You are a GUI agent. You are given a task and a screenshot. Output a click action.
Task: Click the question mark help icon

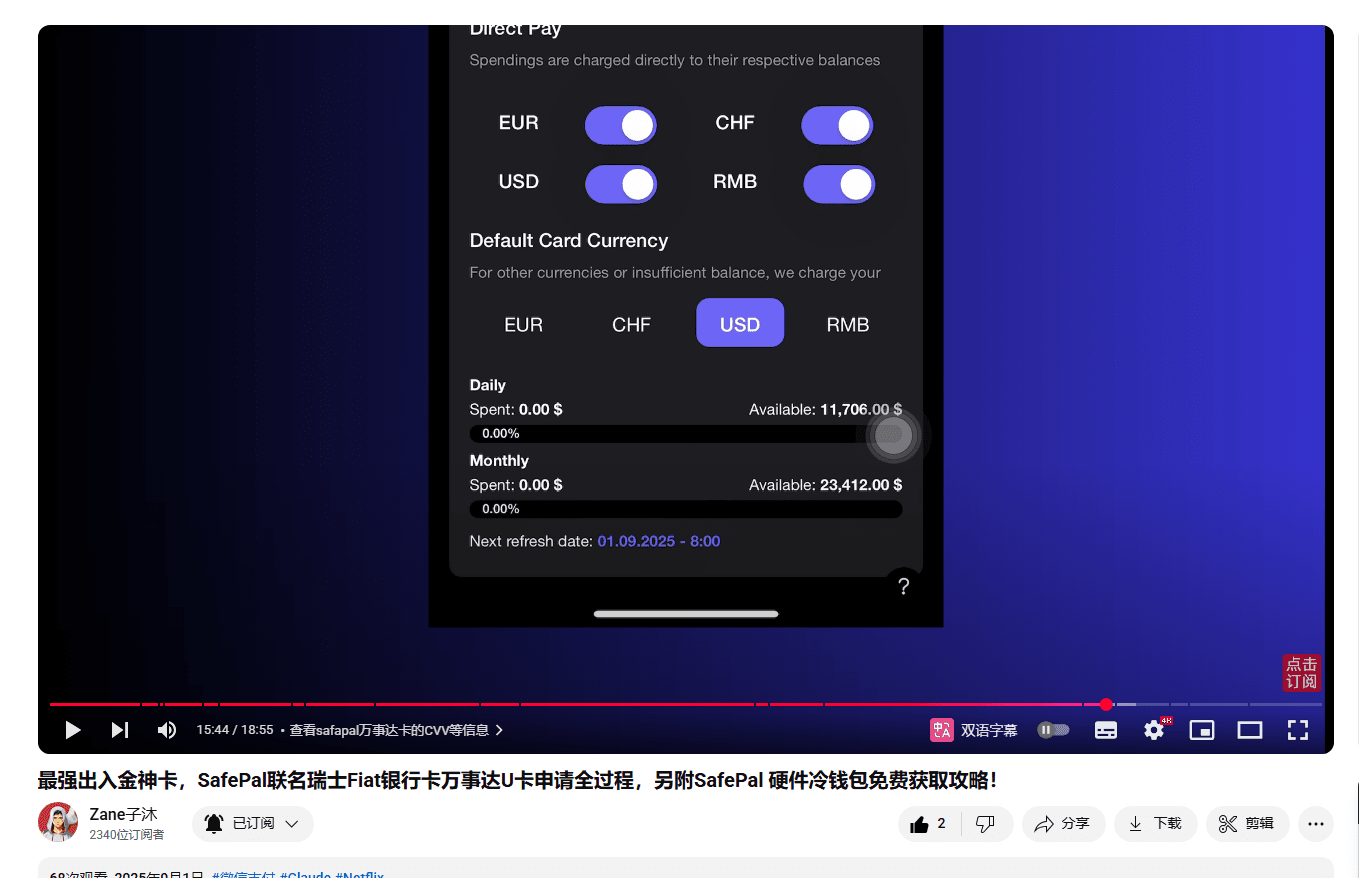point(903,586)
